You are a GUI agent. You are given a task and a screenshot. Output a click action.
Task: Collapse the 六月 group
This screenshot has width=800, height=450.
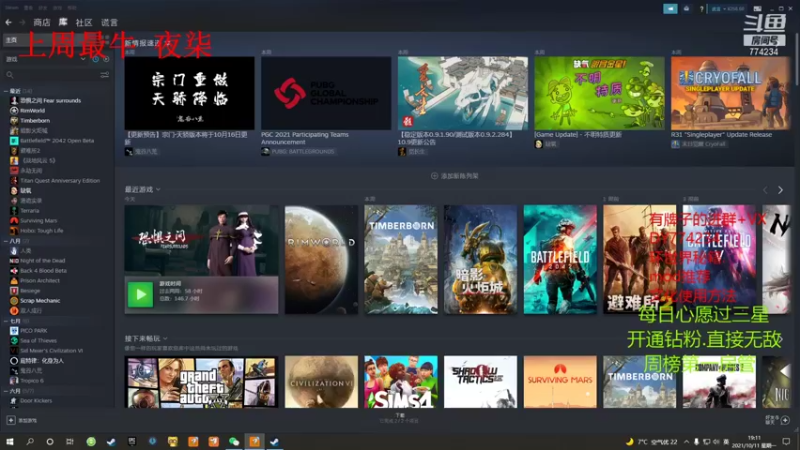click(6, 391)
